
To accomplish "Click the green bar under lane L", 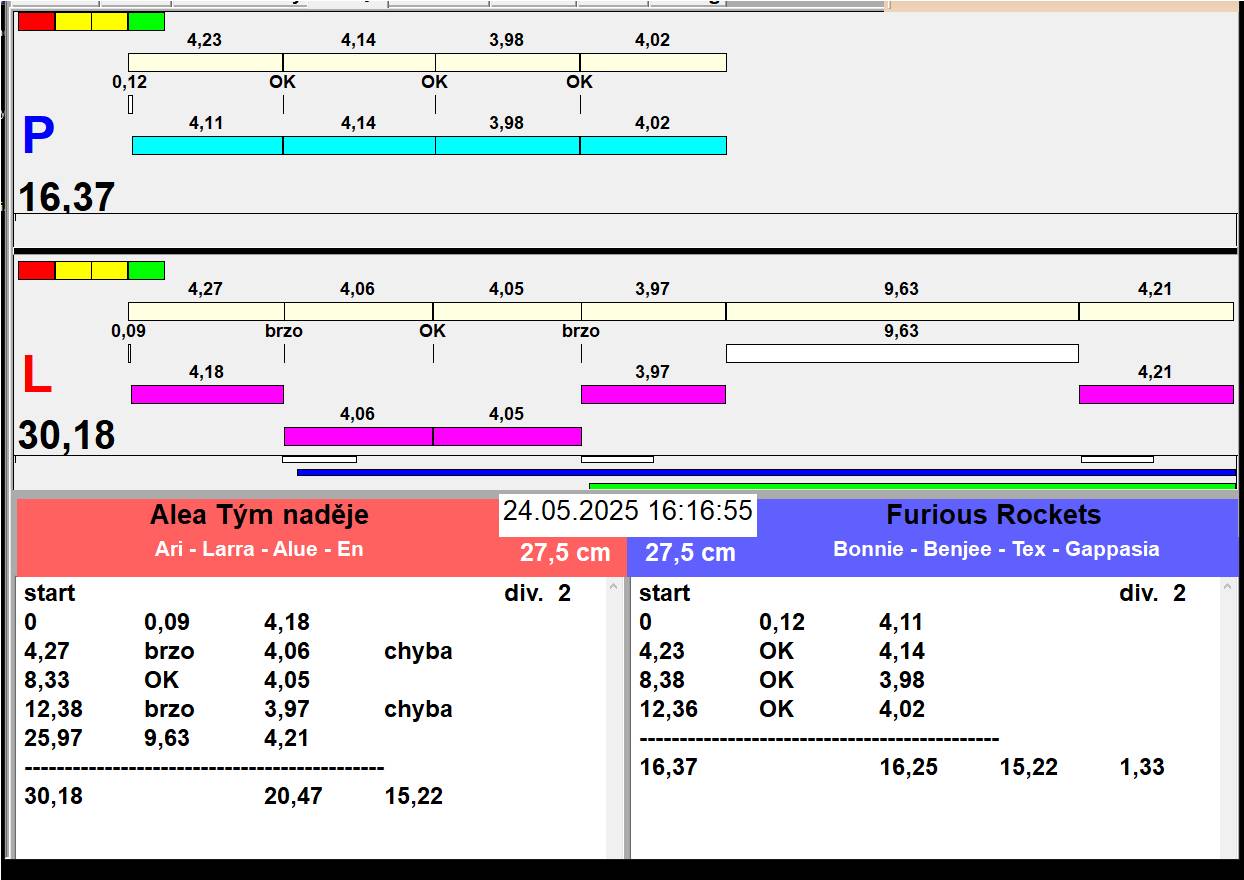I will coord(912,486).
